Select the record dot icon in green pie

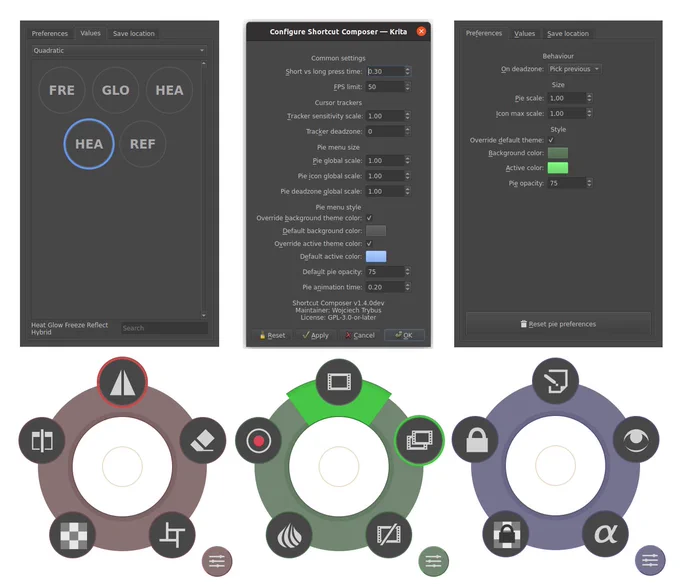click(x=258, y=441)
